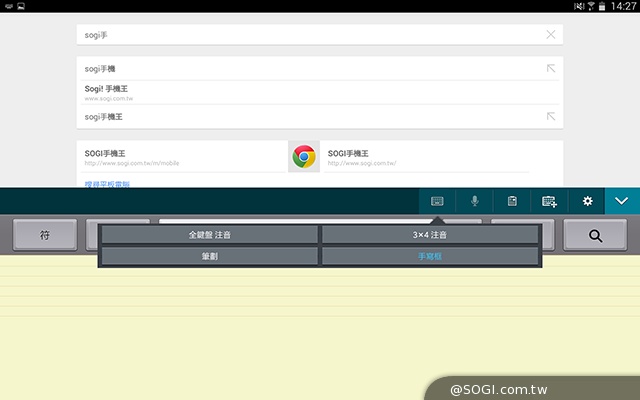Viewport: 640px width, 400px height.
Task: Select the suggestion 'sogi手機王'
Action: pos(320,117)
